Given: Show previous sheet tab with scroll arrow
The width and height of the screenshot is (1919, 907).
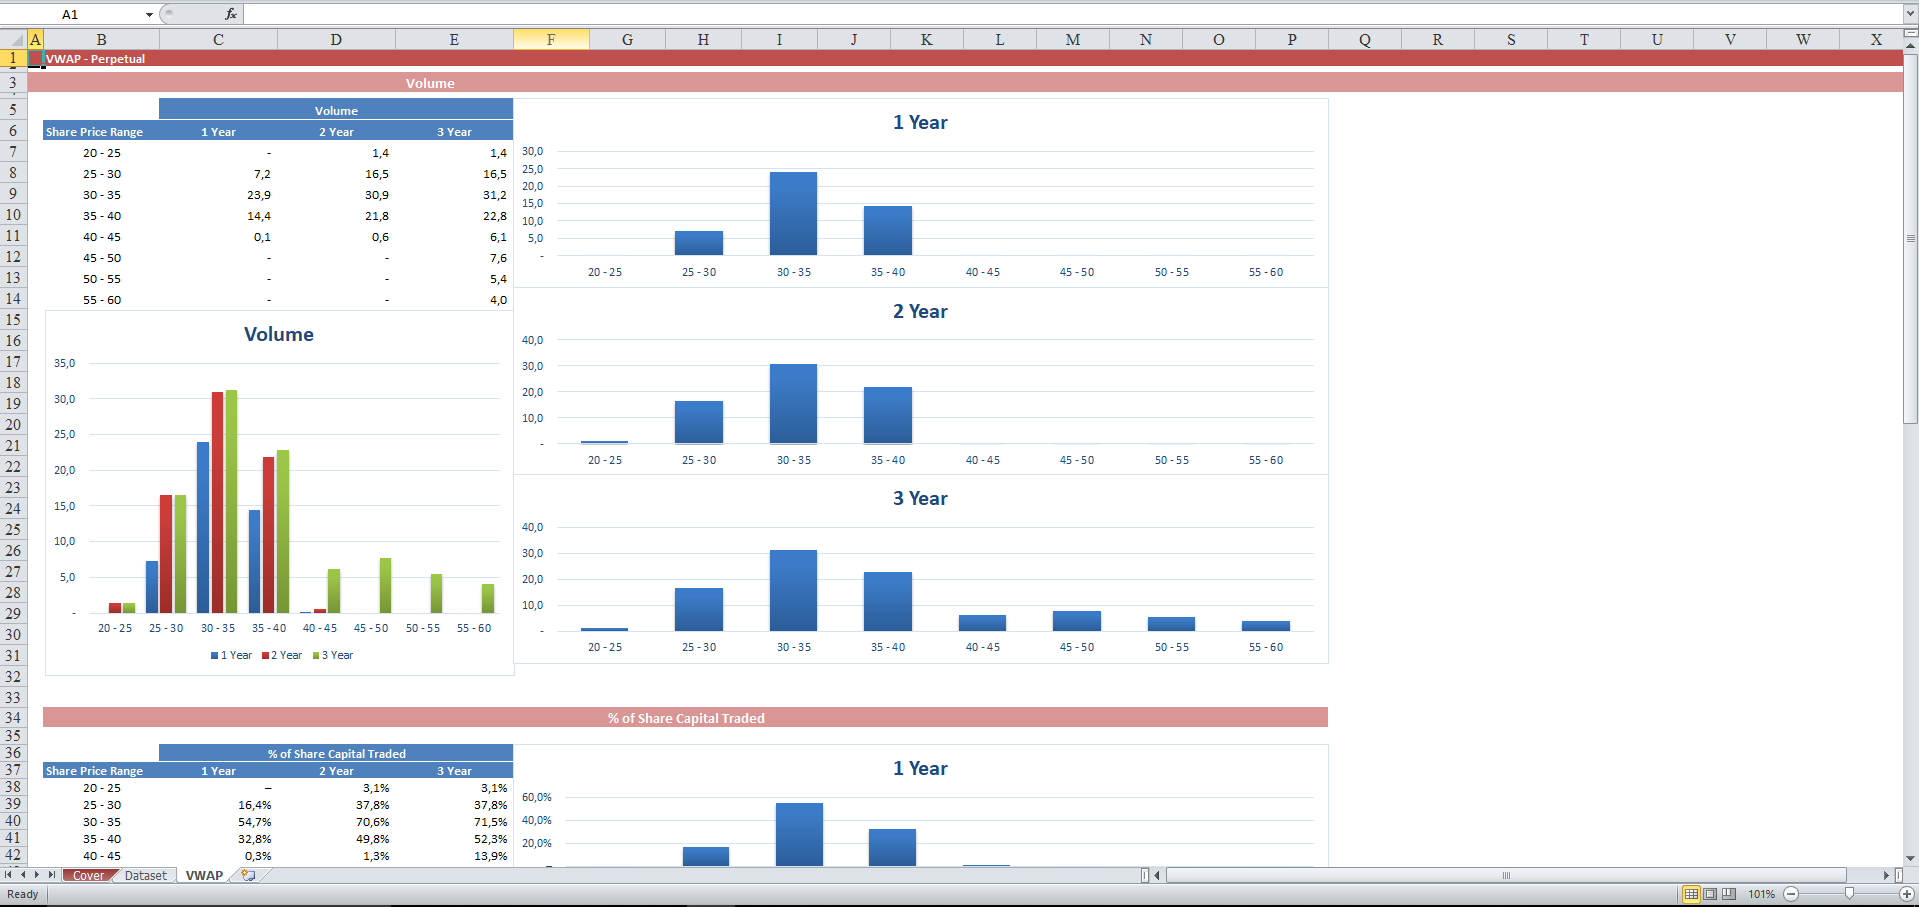Looking at the screenshot, I should click(x=23, y=875).
